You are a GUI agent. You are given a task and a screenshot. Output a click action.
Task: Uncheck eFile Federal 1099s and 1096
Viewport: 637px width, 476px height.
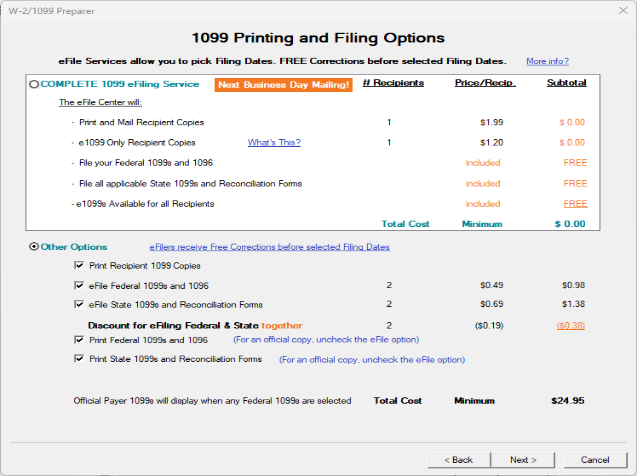79,285
